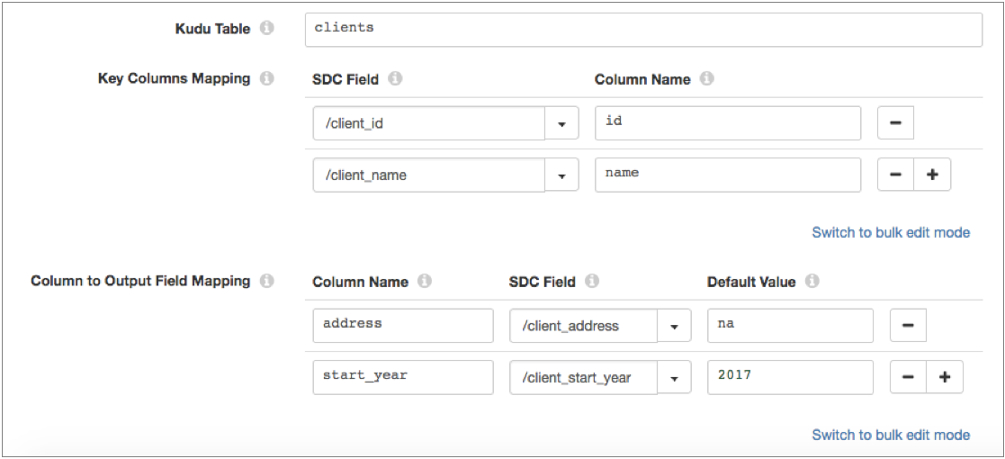Expand the /client_start_year field dropdown
1005x459 pixels.
(674, 378)
